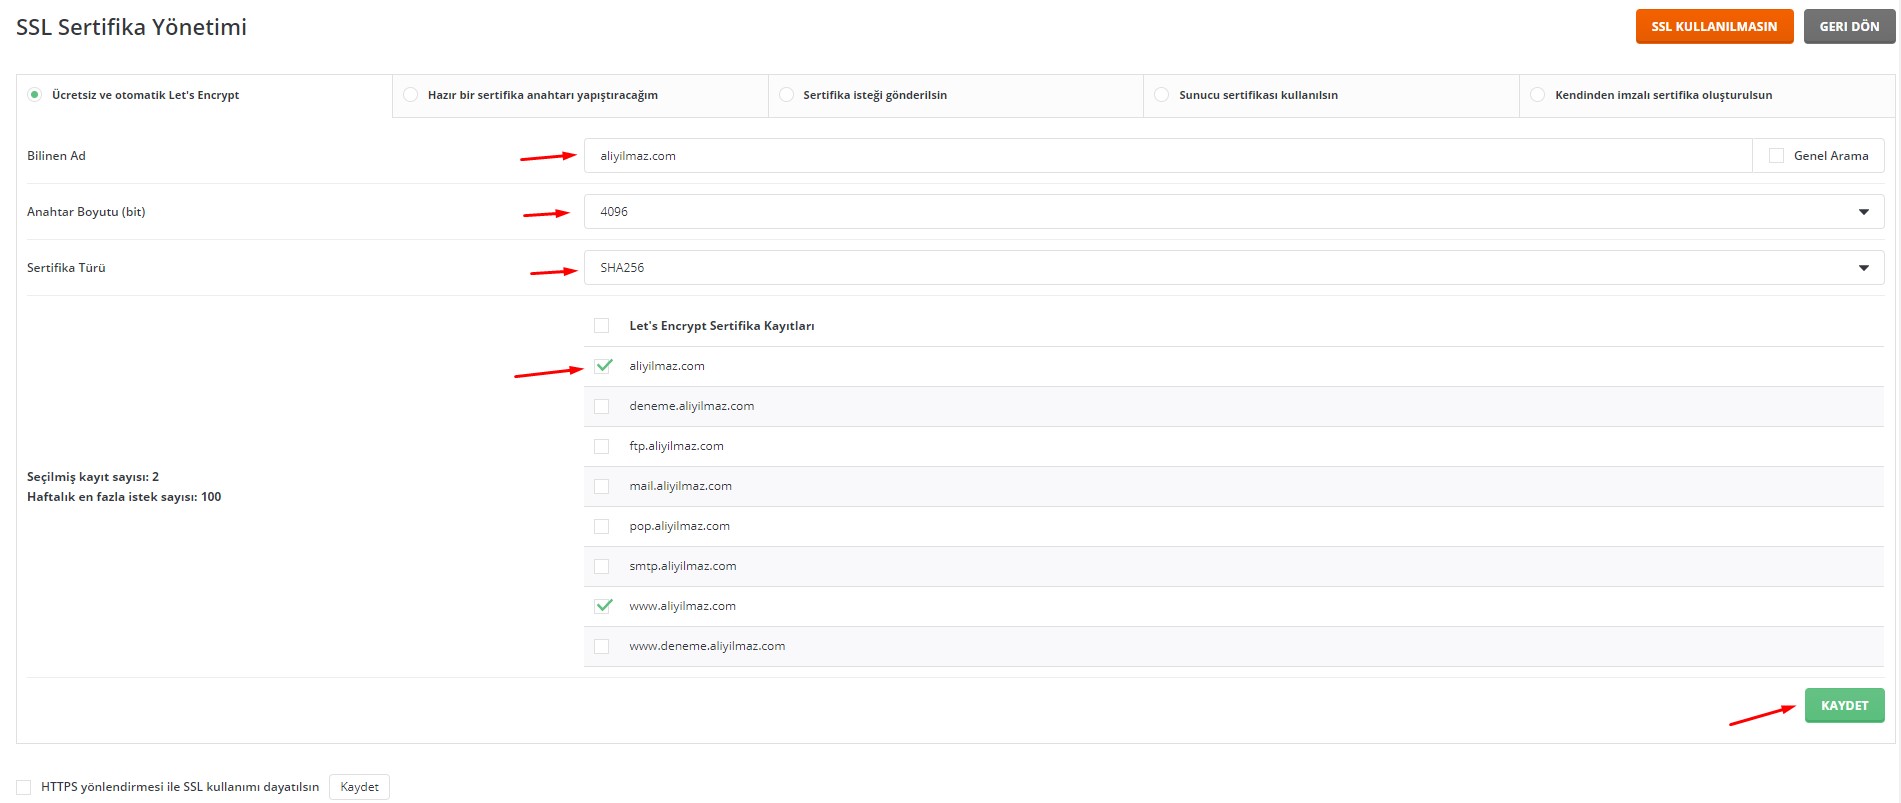Image resolution: width=1901 pixels, height=803 pixels.
Task: Enable the mail.aliyilmaz.com record checkbox
Action: pos(601,486)
